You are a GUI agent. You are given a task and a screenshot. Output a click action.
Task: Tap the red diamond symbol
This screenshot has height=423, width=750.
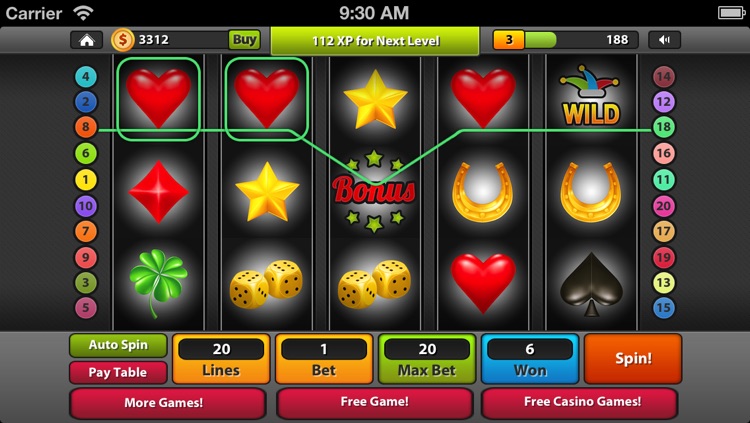click(x=158, y=191)
